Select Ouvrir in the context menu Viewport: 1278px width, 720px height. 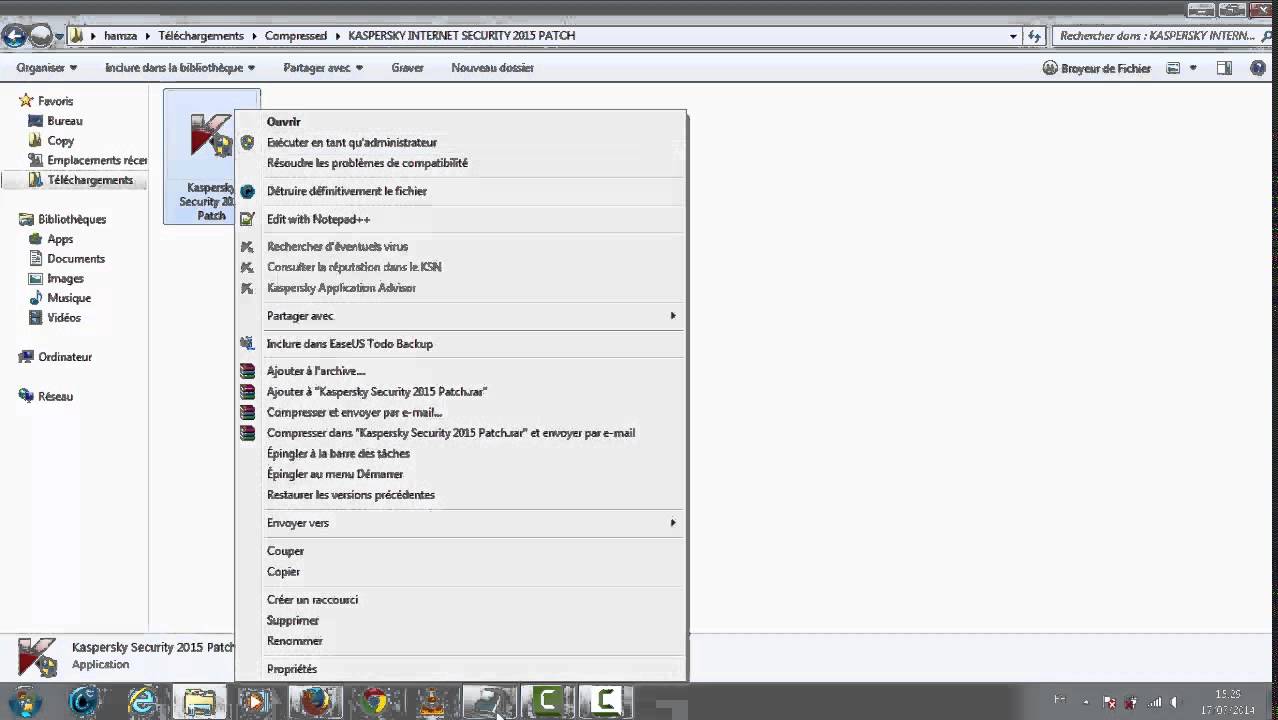(x=283, y=122)
